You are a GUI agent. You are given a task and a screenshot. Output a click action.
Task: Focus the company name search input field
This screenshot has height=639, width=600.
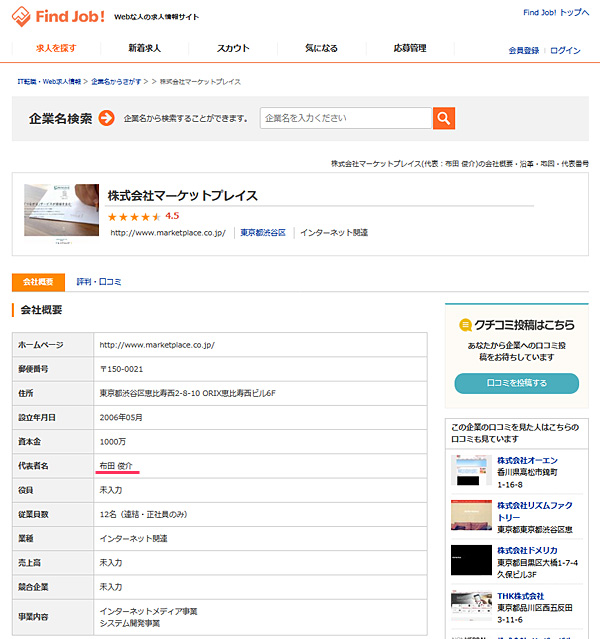(346, 118)
